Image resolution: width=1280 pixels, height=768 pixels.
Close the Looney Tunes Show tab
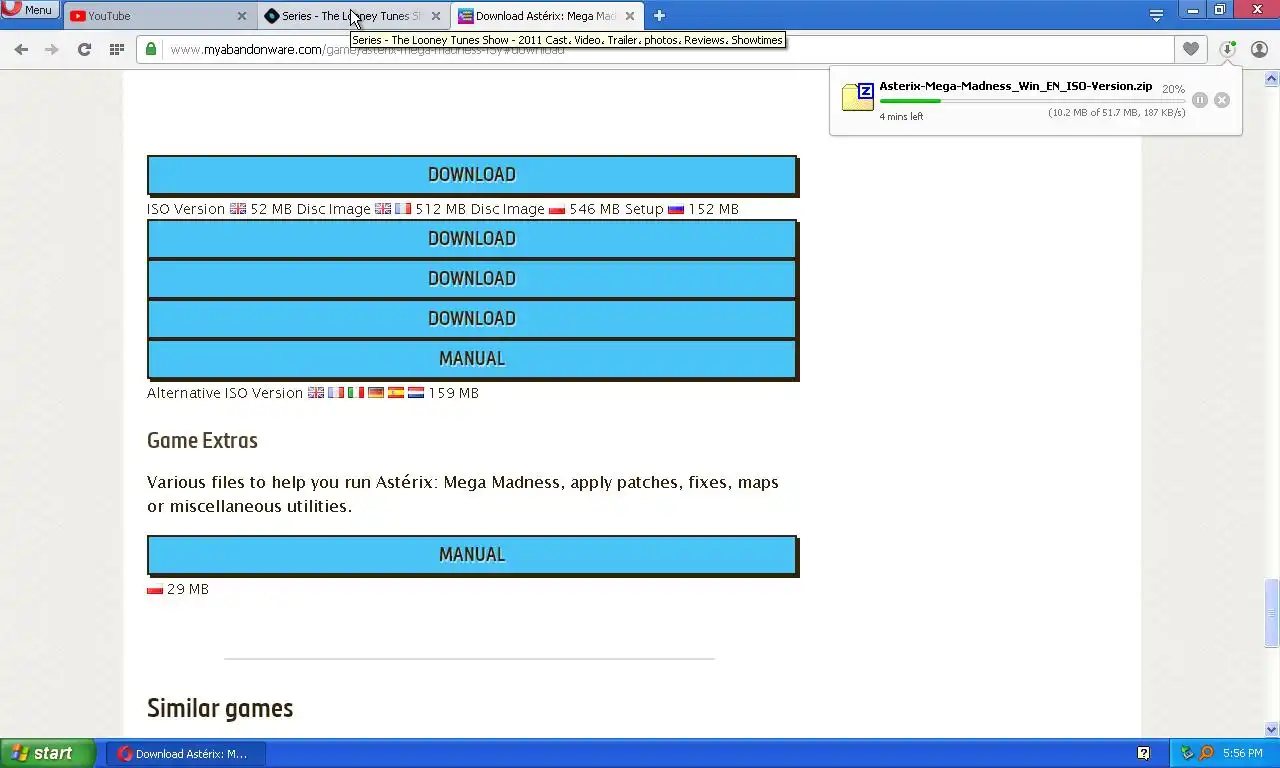(435, 16)
